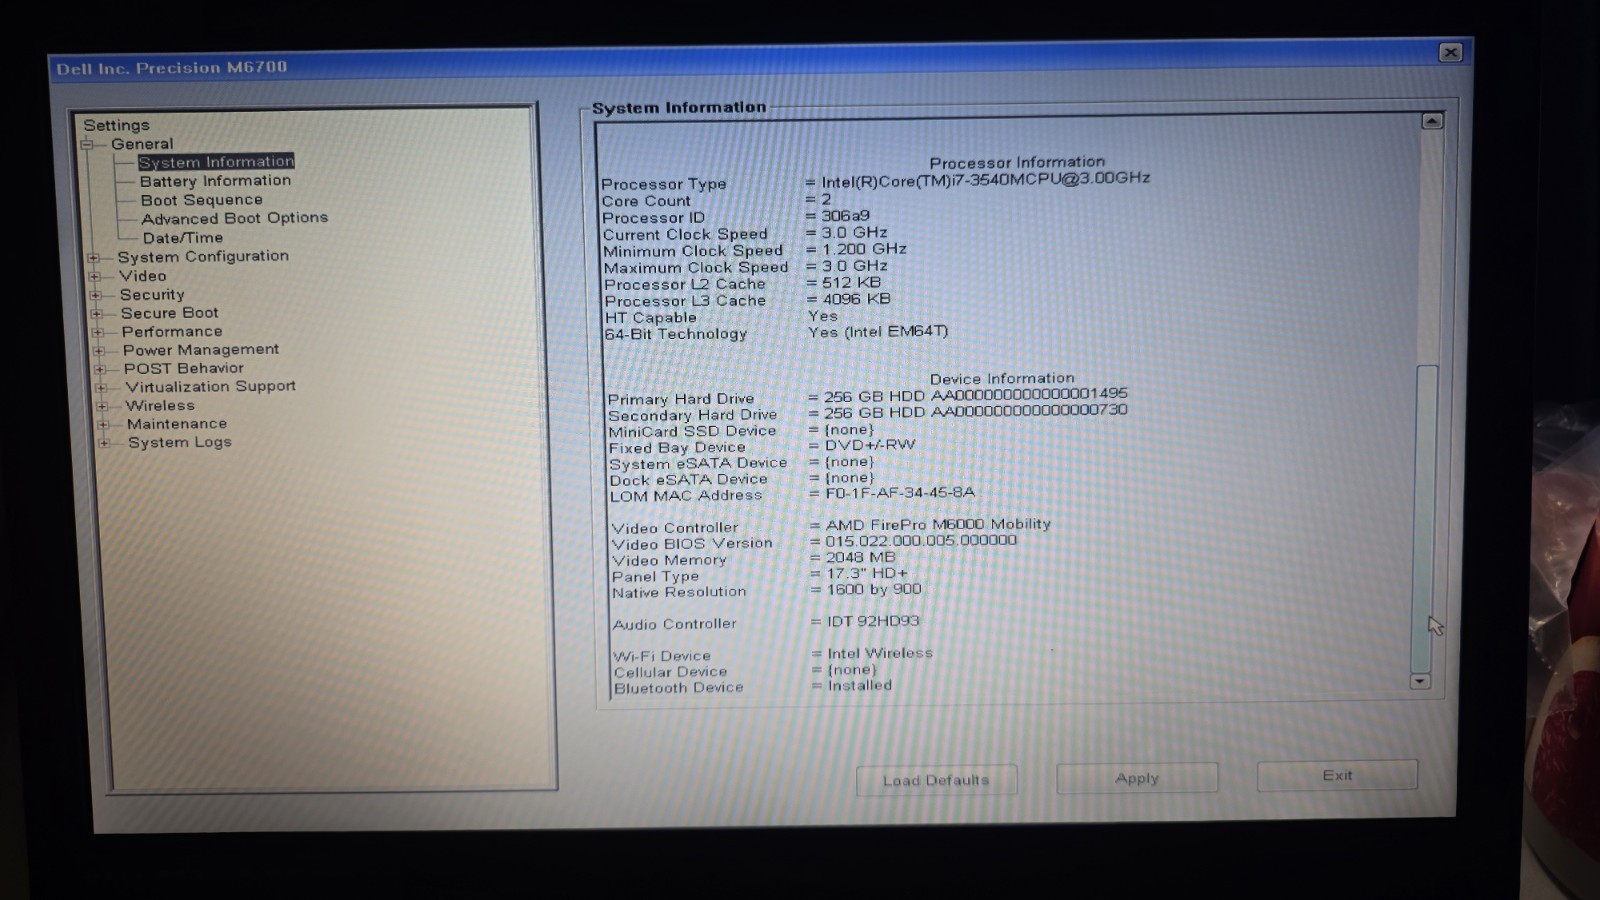Image resolution: width=1600 pixels, height=900 pixels.
Task: Expand the Power Management node
Action: click(x=98, y=351)
